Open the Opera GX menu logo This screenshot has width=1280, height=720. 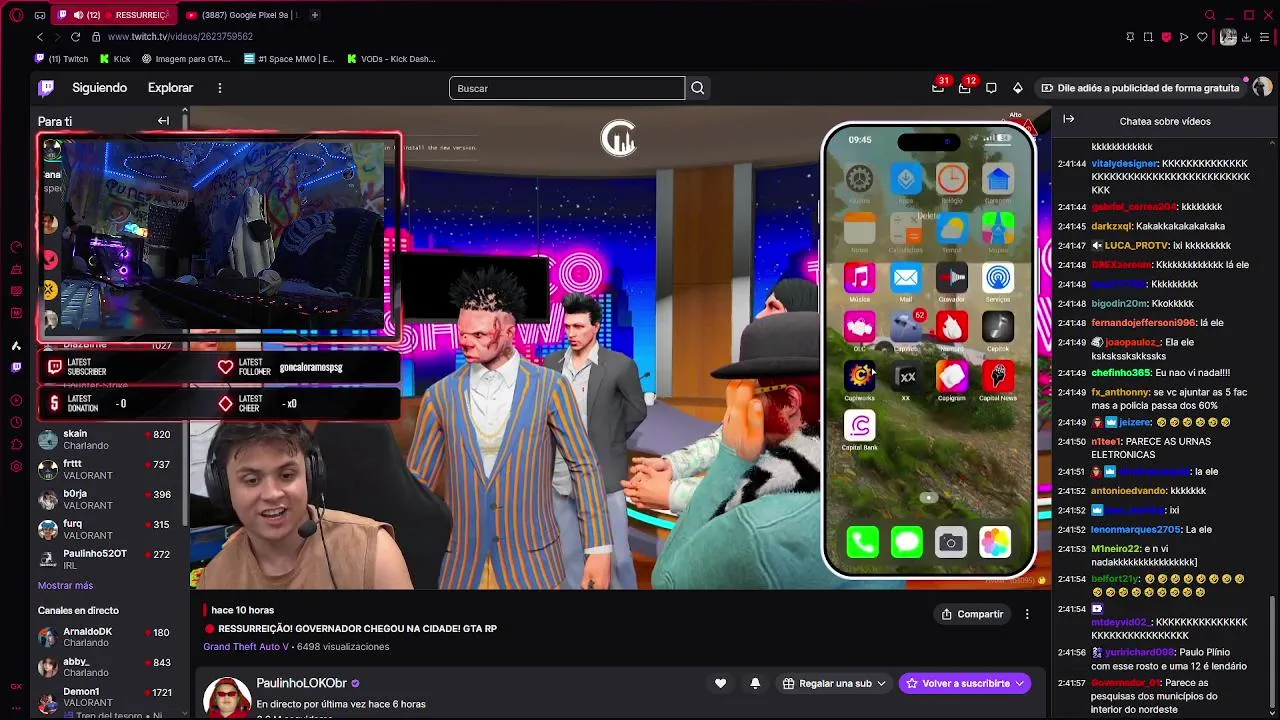click(x=16, y=15)
